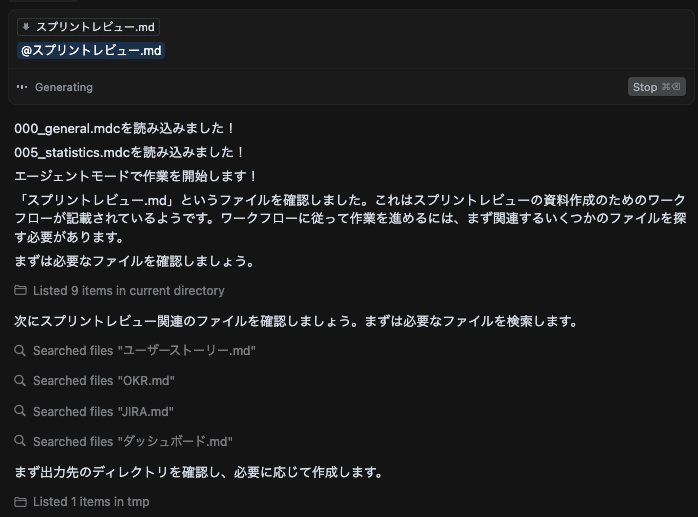Select the @スプリントレビュー.md mention in the input
The image size is (698, 517).
(x=91, y=50)
